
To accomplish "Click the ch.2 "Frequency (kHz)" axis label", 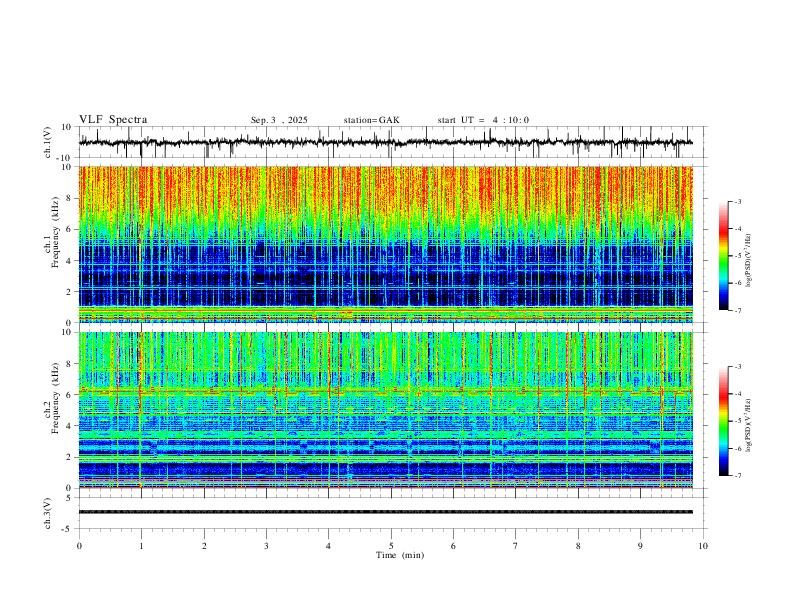I will pyautogui.click(x=55, y=397).
